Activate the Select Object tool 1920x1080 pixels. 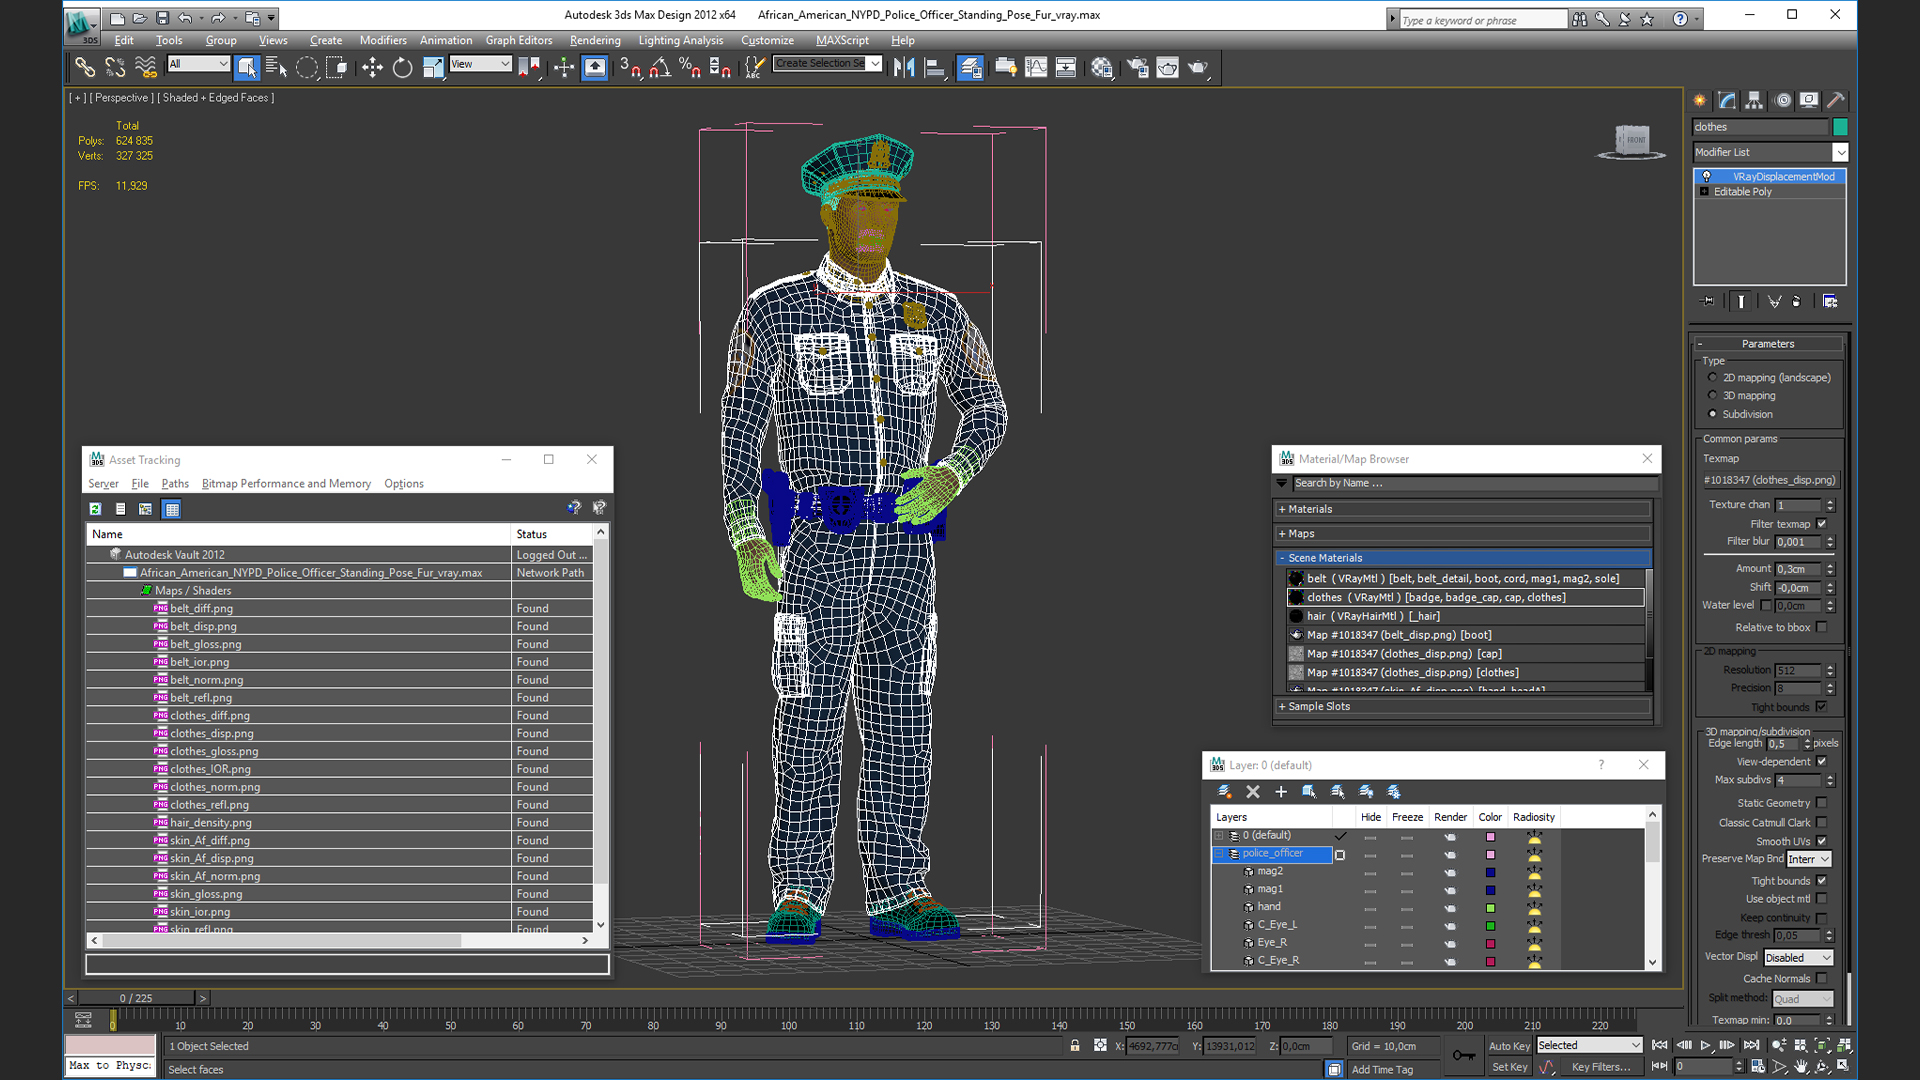pyautogui.click(x=246, y=67)
